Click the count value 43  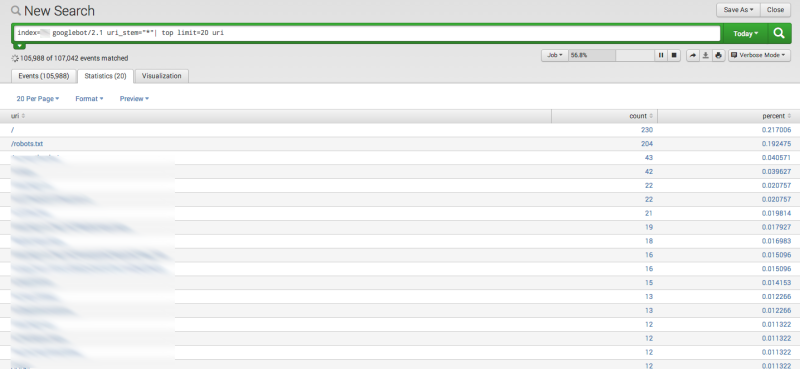(649, 158)
